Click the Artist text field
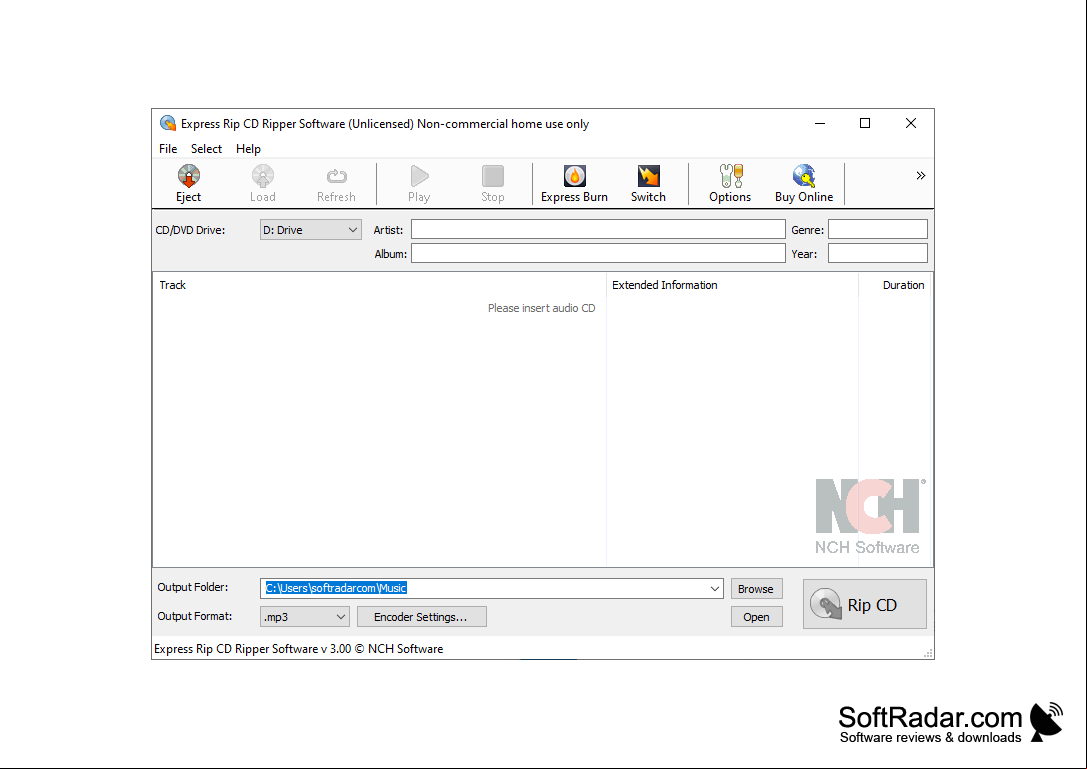 [x=598, y=230]
